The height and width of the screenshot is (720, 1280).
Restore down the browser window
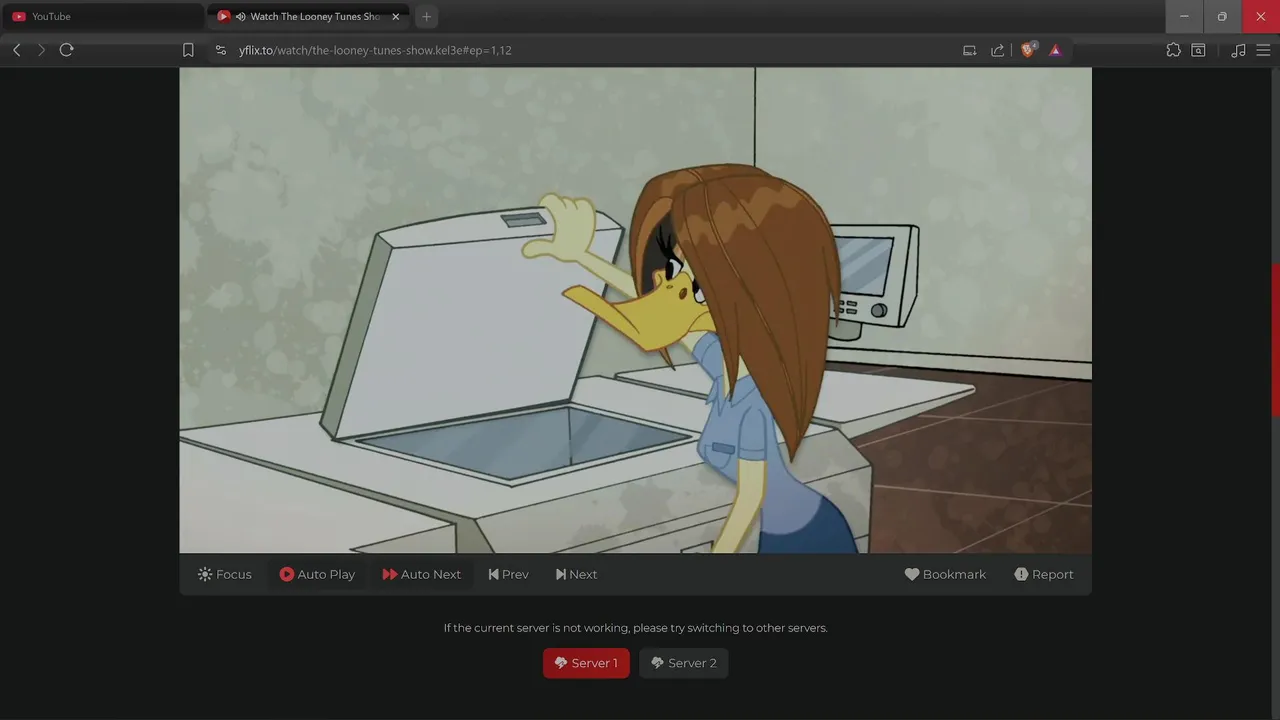point(1222,16)
